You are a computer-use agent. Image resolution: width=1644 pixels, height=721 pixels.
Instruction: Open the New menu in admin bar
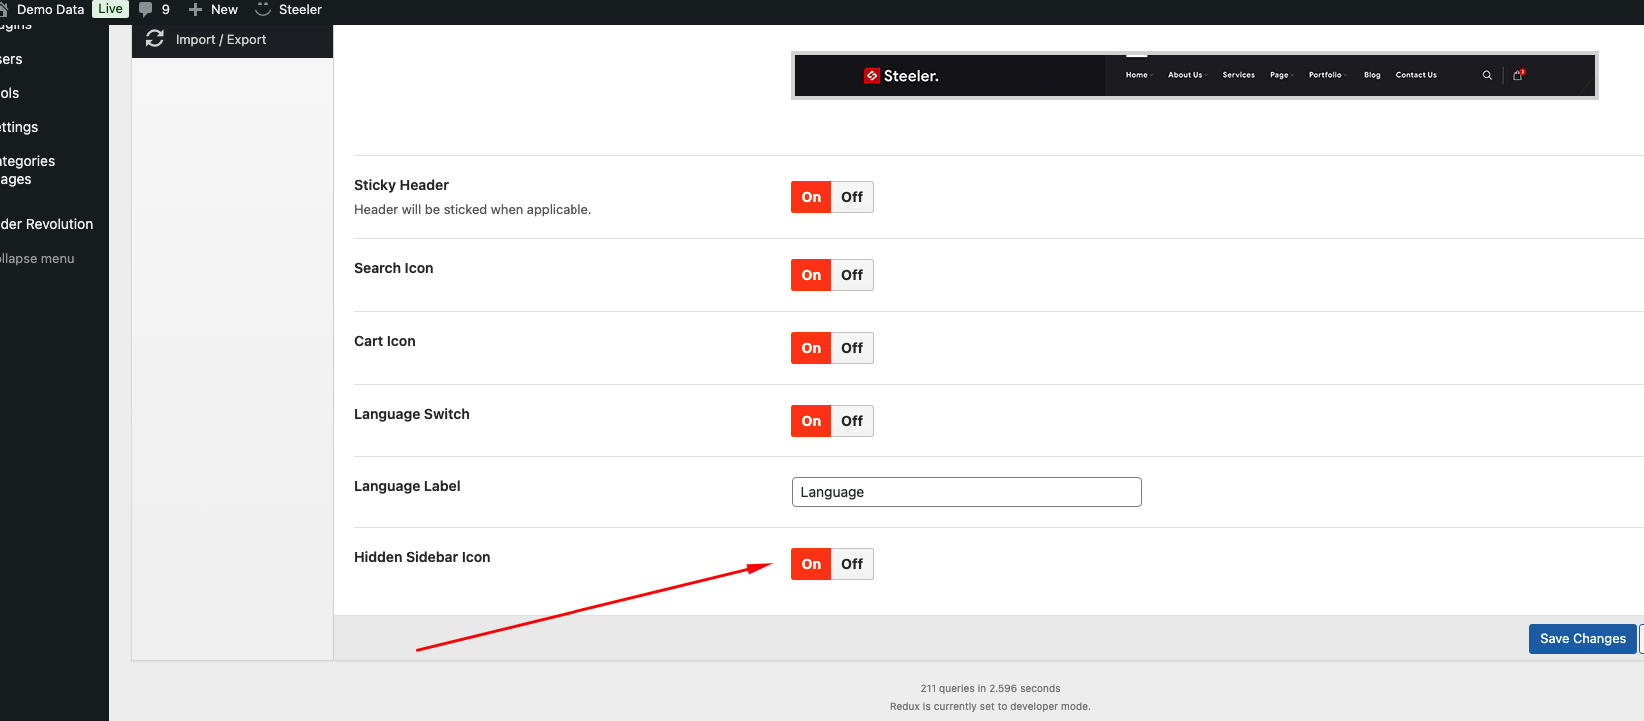click(213, 9)
